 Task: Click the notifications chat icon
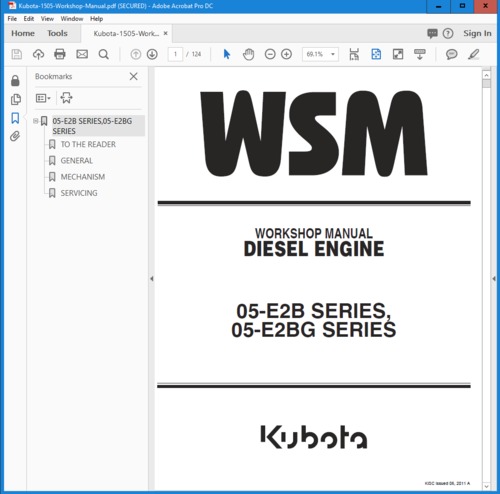tap(432, 33)
